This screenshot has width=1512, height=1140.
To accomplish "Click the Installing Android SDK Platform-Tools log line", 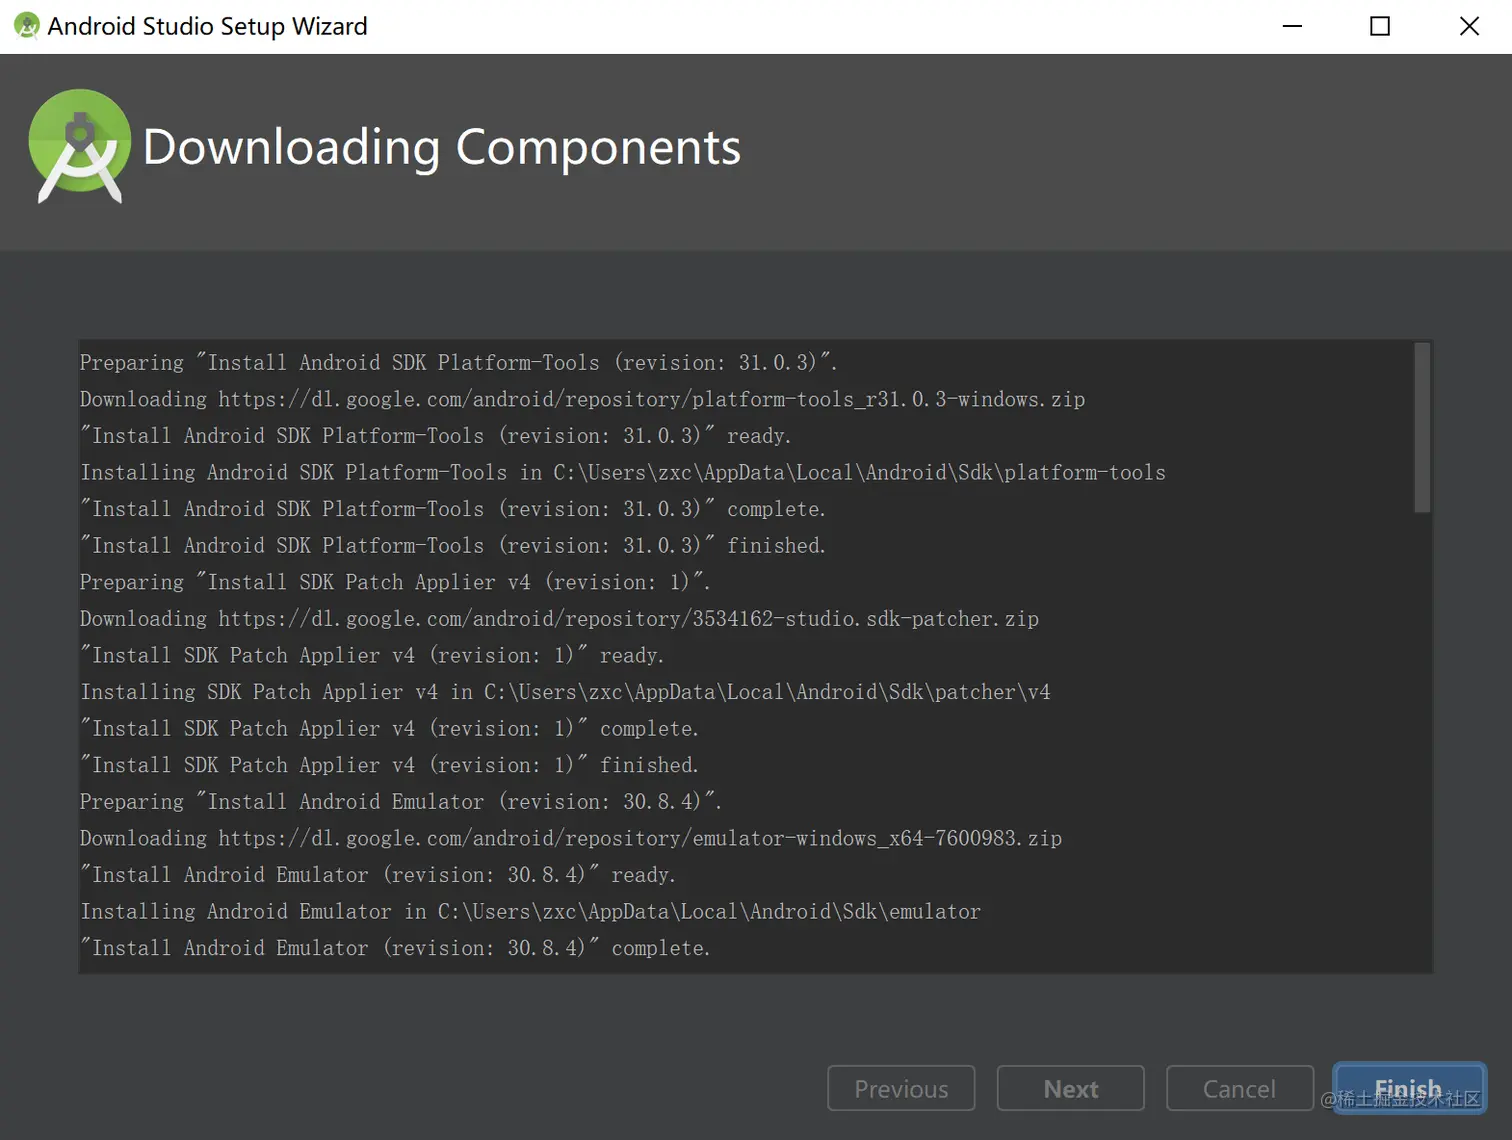I will [x=622, y=472].
